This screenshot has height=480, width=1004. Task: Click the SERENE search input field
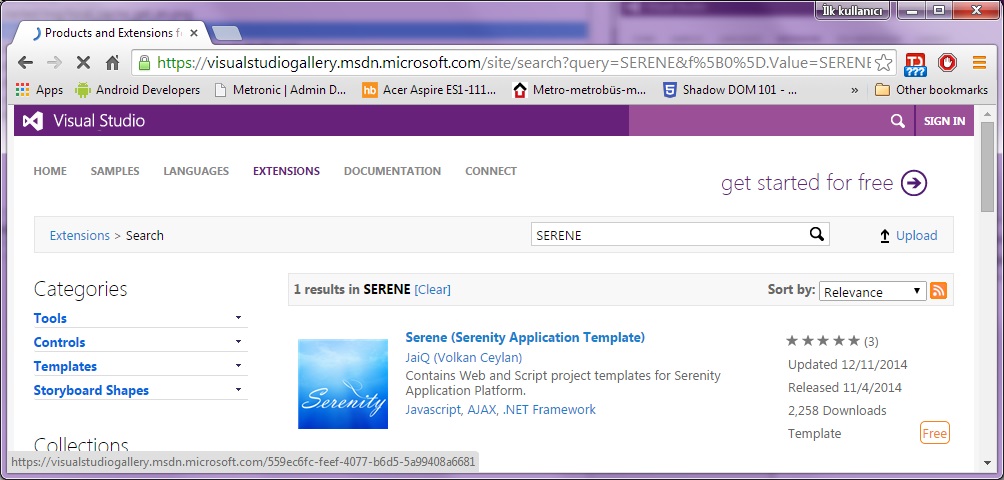(x=668, y=235)
